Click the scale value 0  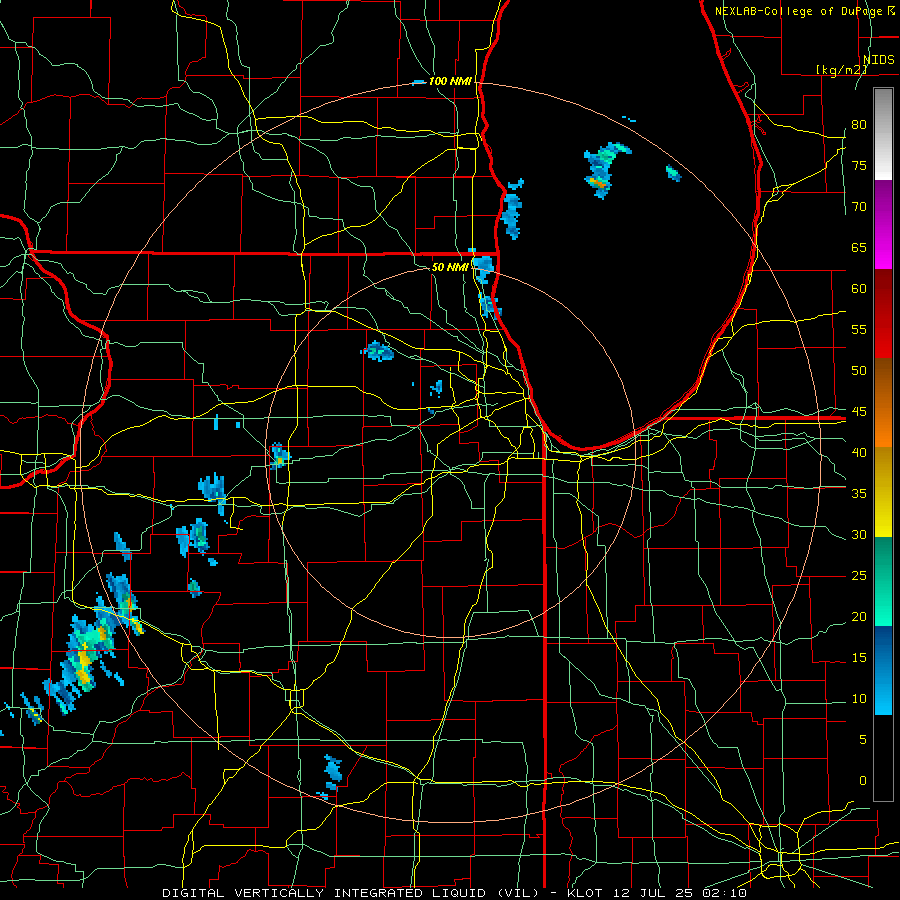pyautogui.click(x=863, y=781)
